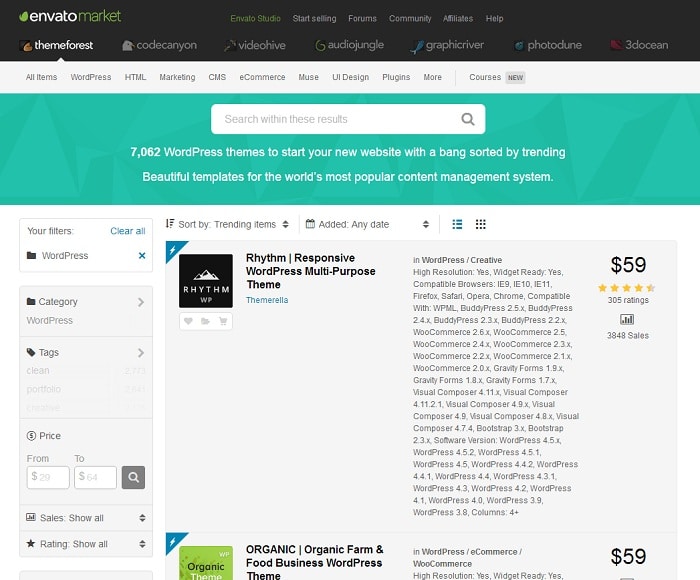Image resolution: width=700 pixels, height=580 pixels.
Task: Open the AudioJungle marketplace
Action: click(x=350, y=45)
